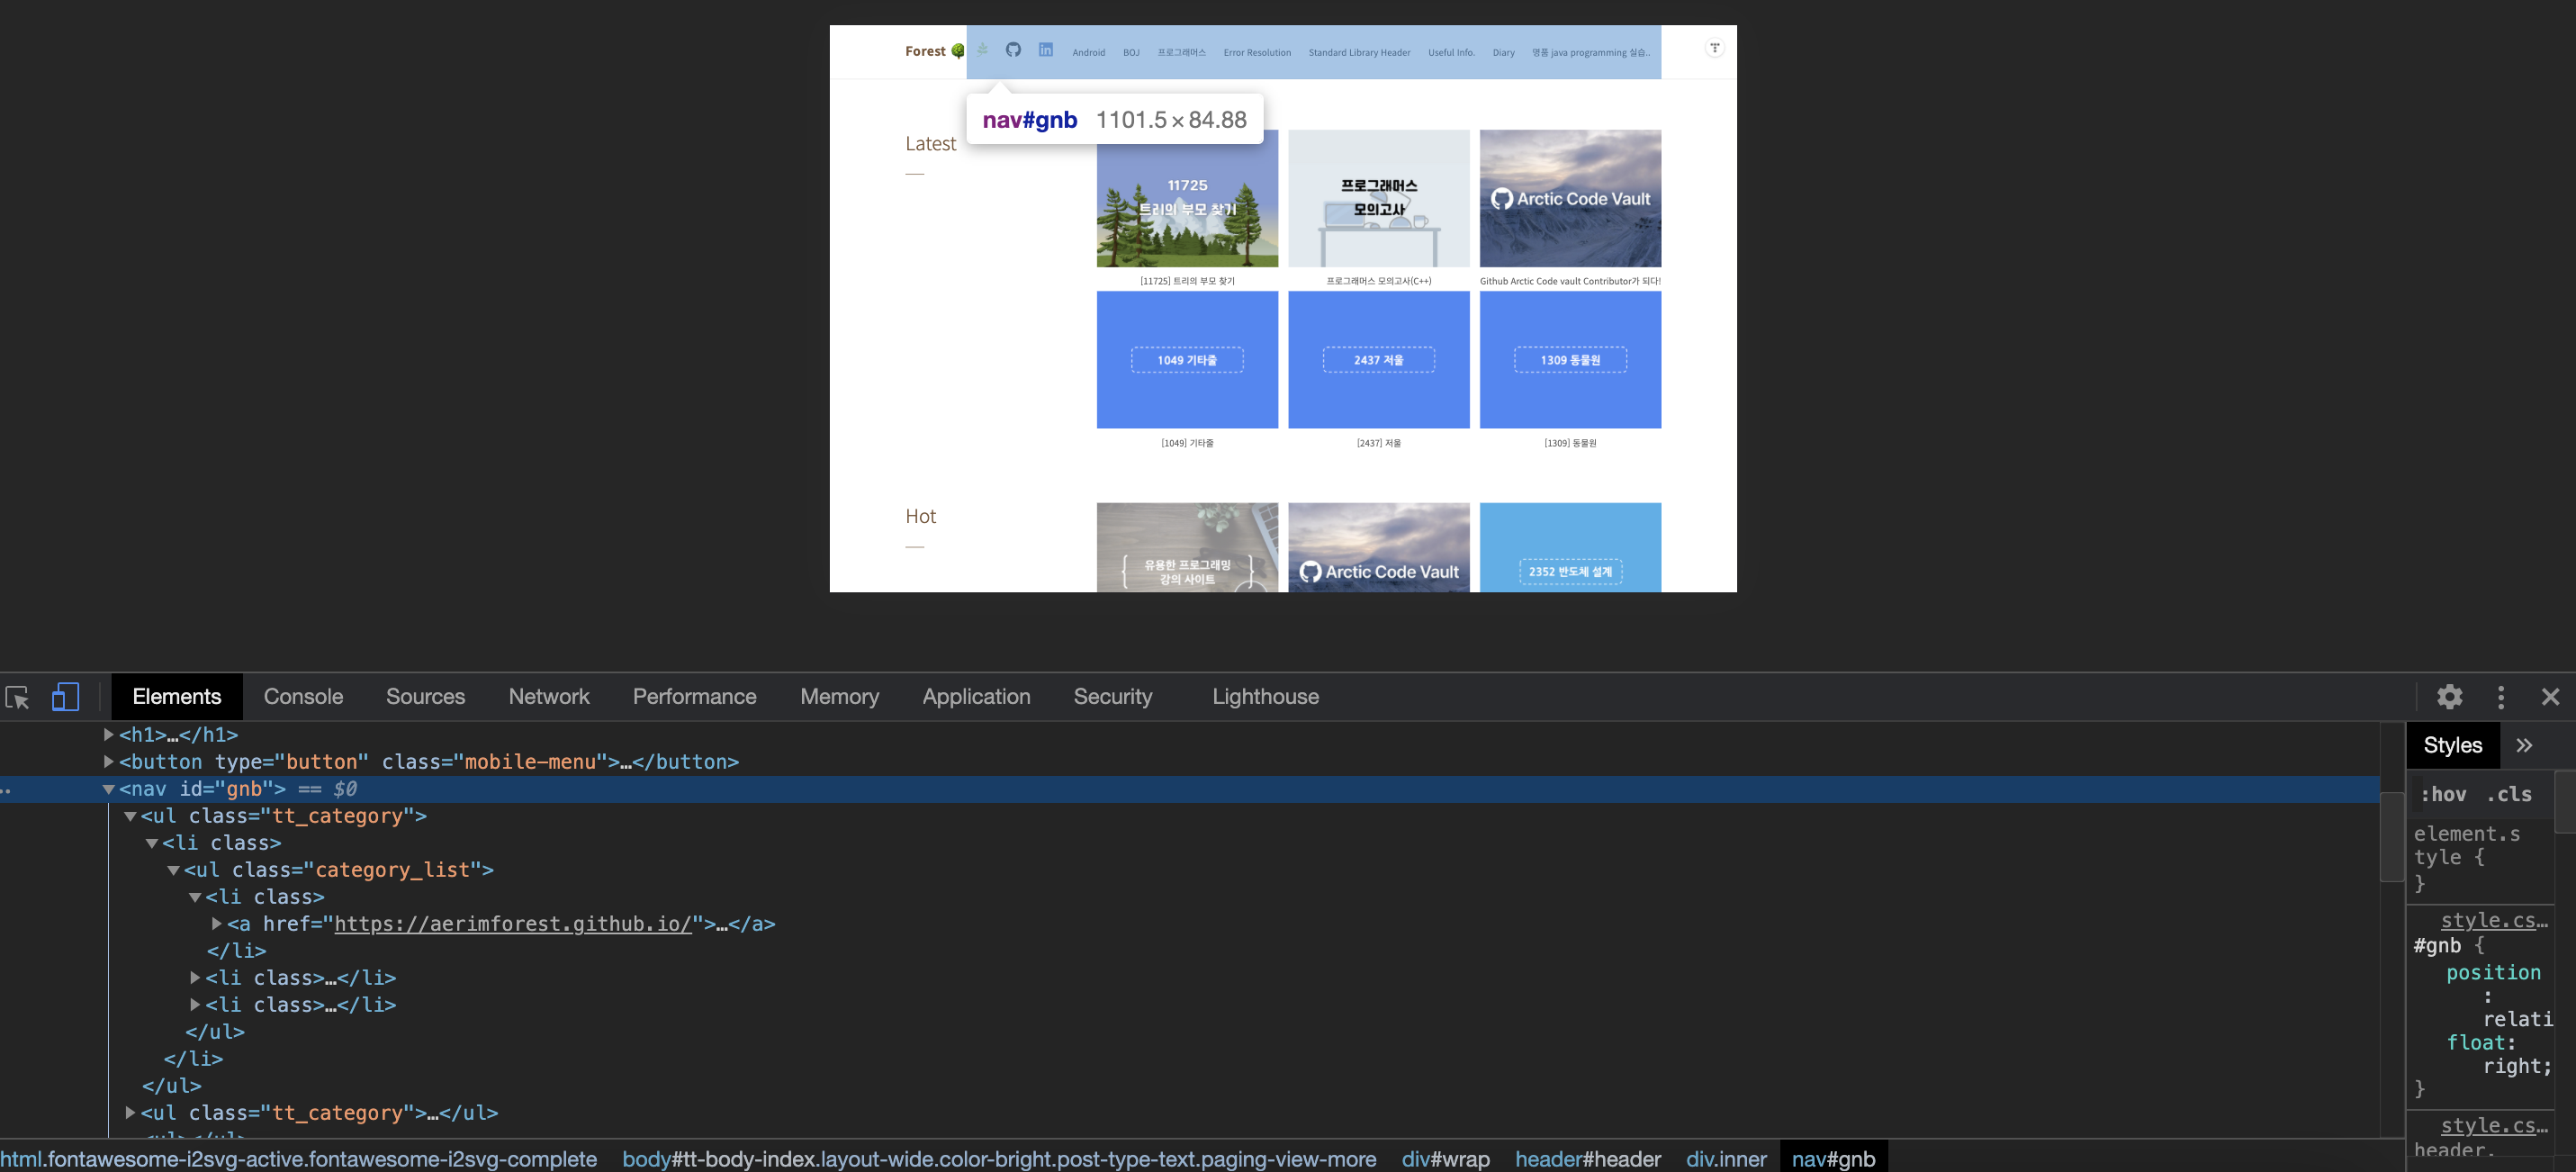
Task: Open DevTools settings gear
Action: pyautogui.click(x=2449, y=697)
